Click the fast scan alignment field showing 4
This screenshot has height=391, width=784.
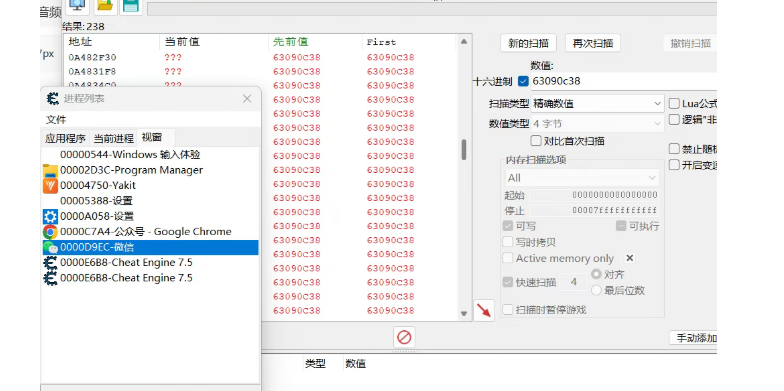tap(574, 282)
